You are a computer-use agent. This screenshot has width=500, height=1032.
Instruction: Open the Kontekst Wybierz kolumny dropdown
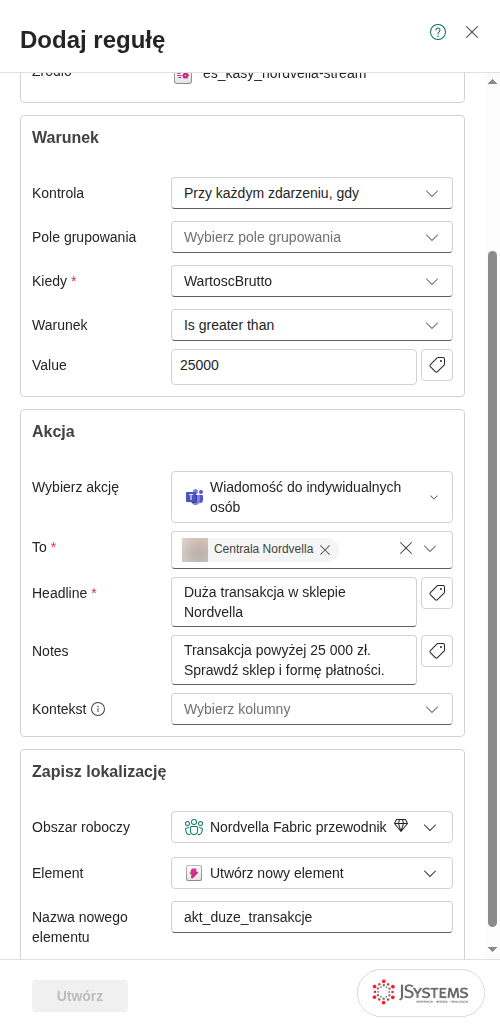(x=312, y=709)
